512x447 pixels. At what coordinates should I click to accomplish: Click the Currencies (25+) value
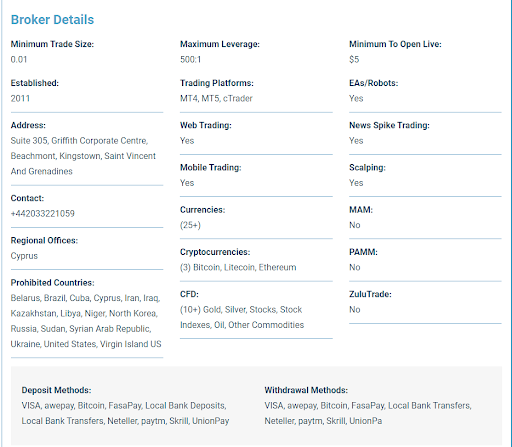[x=190, y=225]
